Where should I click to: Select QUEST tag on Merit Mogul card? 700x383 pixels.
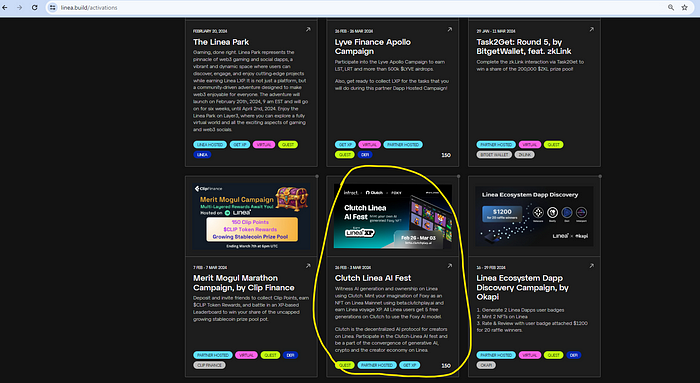pos(270,355)
